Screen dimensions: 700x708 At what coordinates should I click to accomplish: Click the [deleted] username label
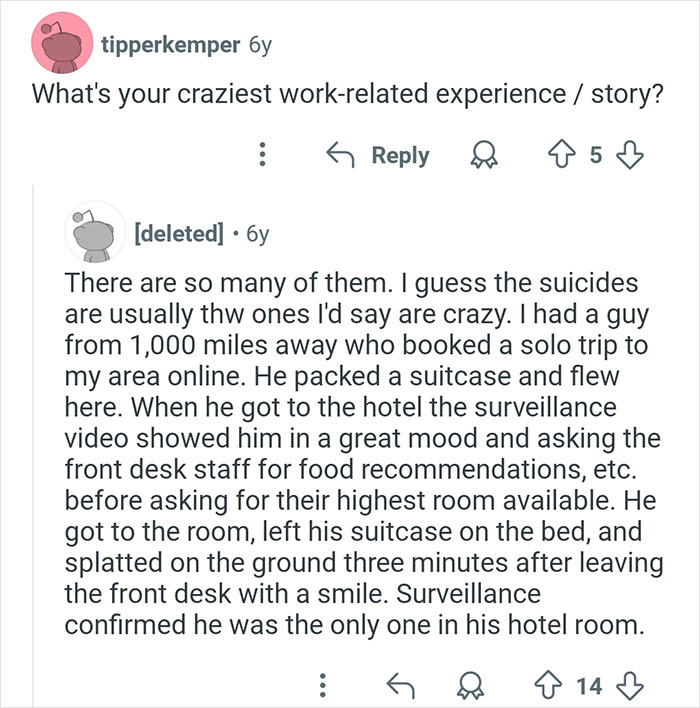pyautogui.click(x=178, y=234)
